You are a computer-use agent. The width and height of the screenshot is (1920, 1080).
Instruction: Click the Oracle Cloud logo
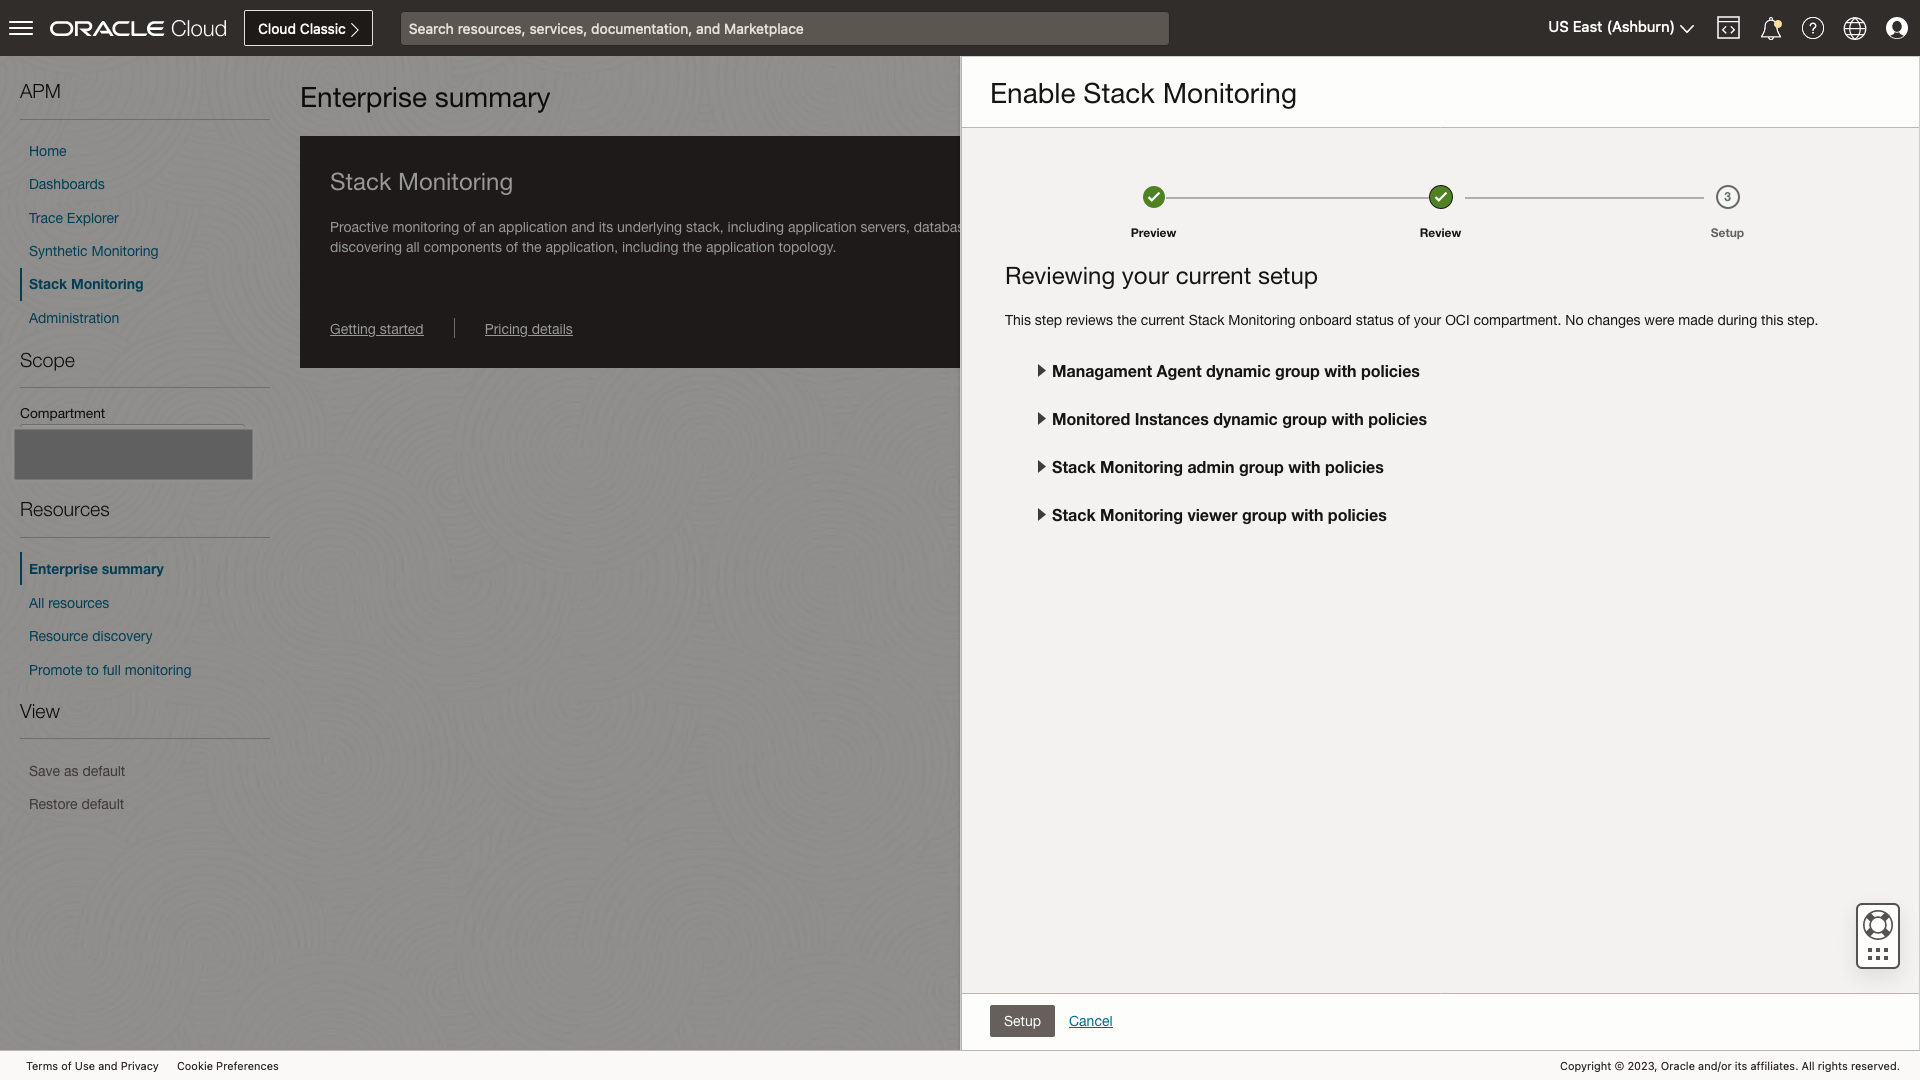137,27
